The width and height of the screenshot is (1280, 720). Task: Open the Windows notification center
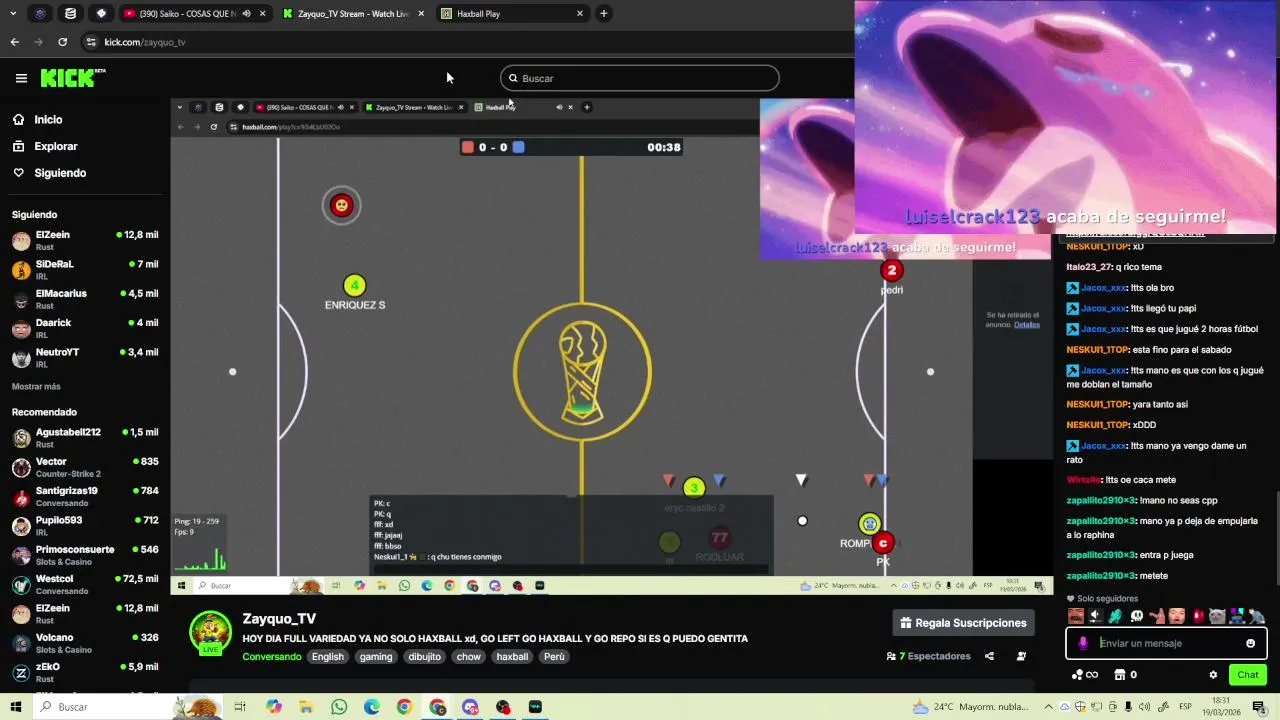click(1258, 707)
